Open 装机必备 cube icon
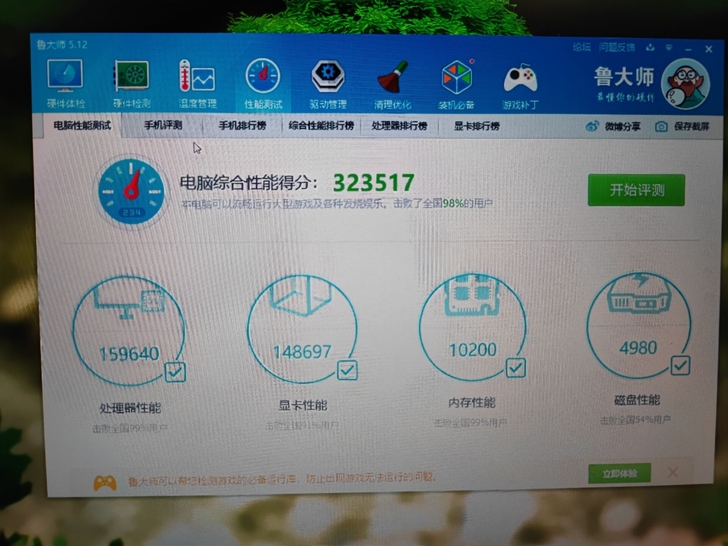The height and width of the screenshot is (546, 728). tap(457, 77)
